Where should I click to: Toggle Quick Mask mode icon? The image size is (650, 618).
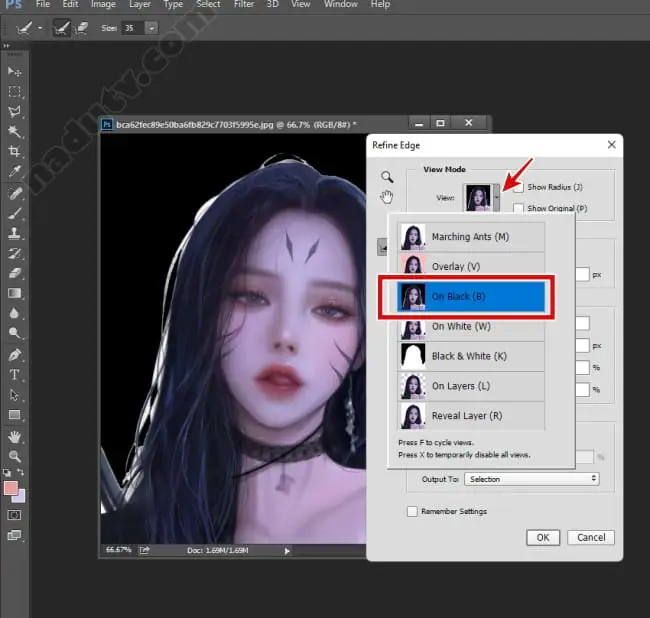pos(15,515)
